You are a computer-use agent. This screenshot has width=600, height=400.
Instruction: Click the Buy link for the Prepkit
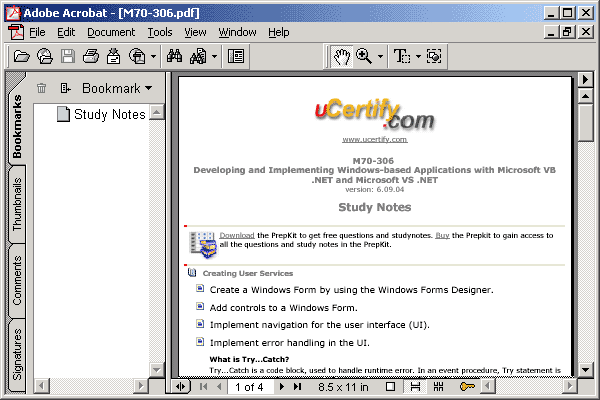pos(442,235)
